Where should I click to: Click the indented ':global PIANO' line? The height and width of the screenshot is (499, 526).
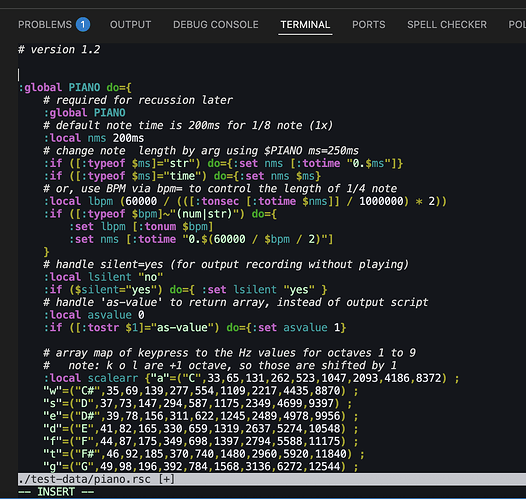tap(84, 113)
